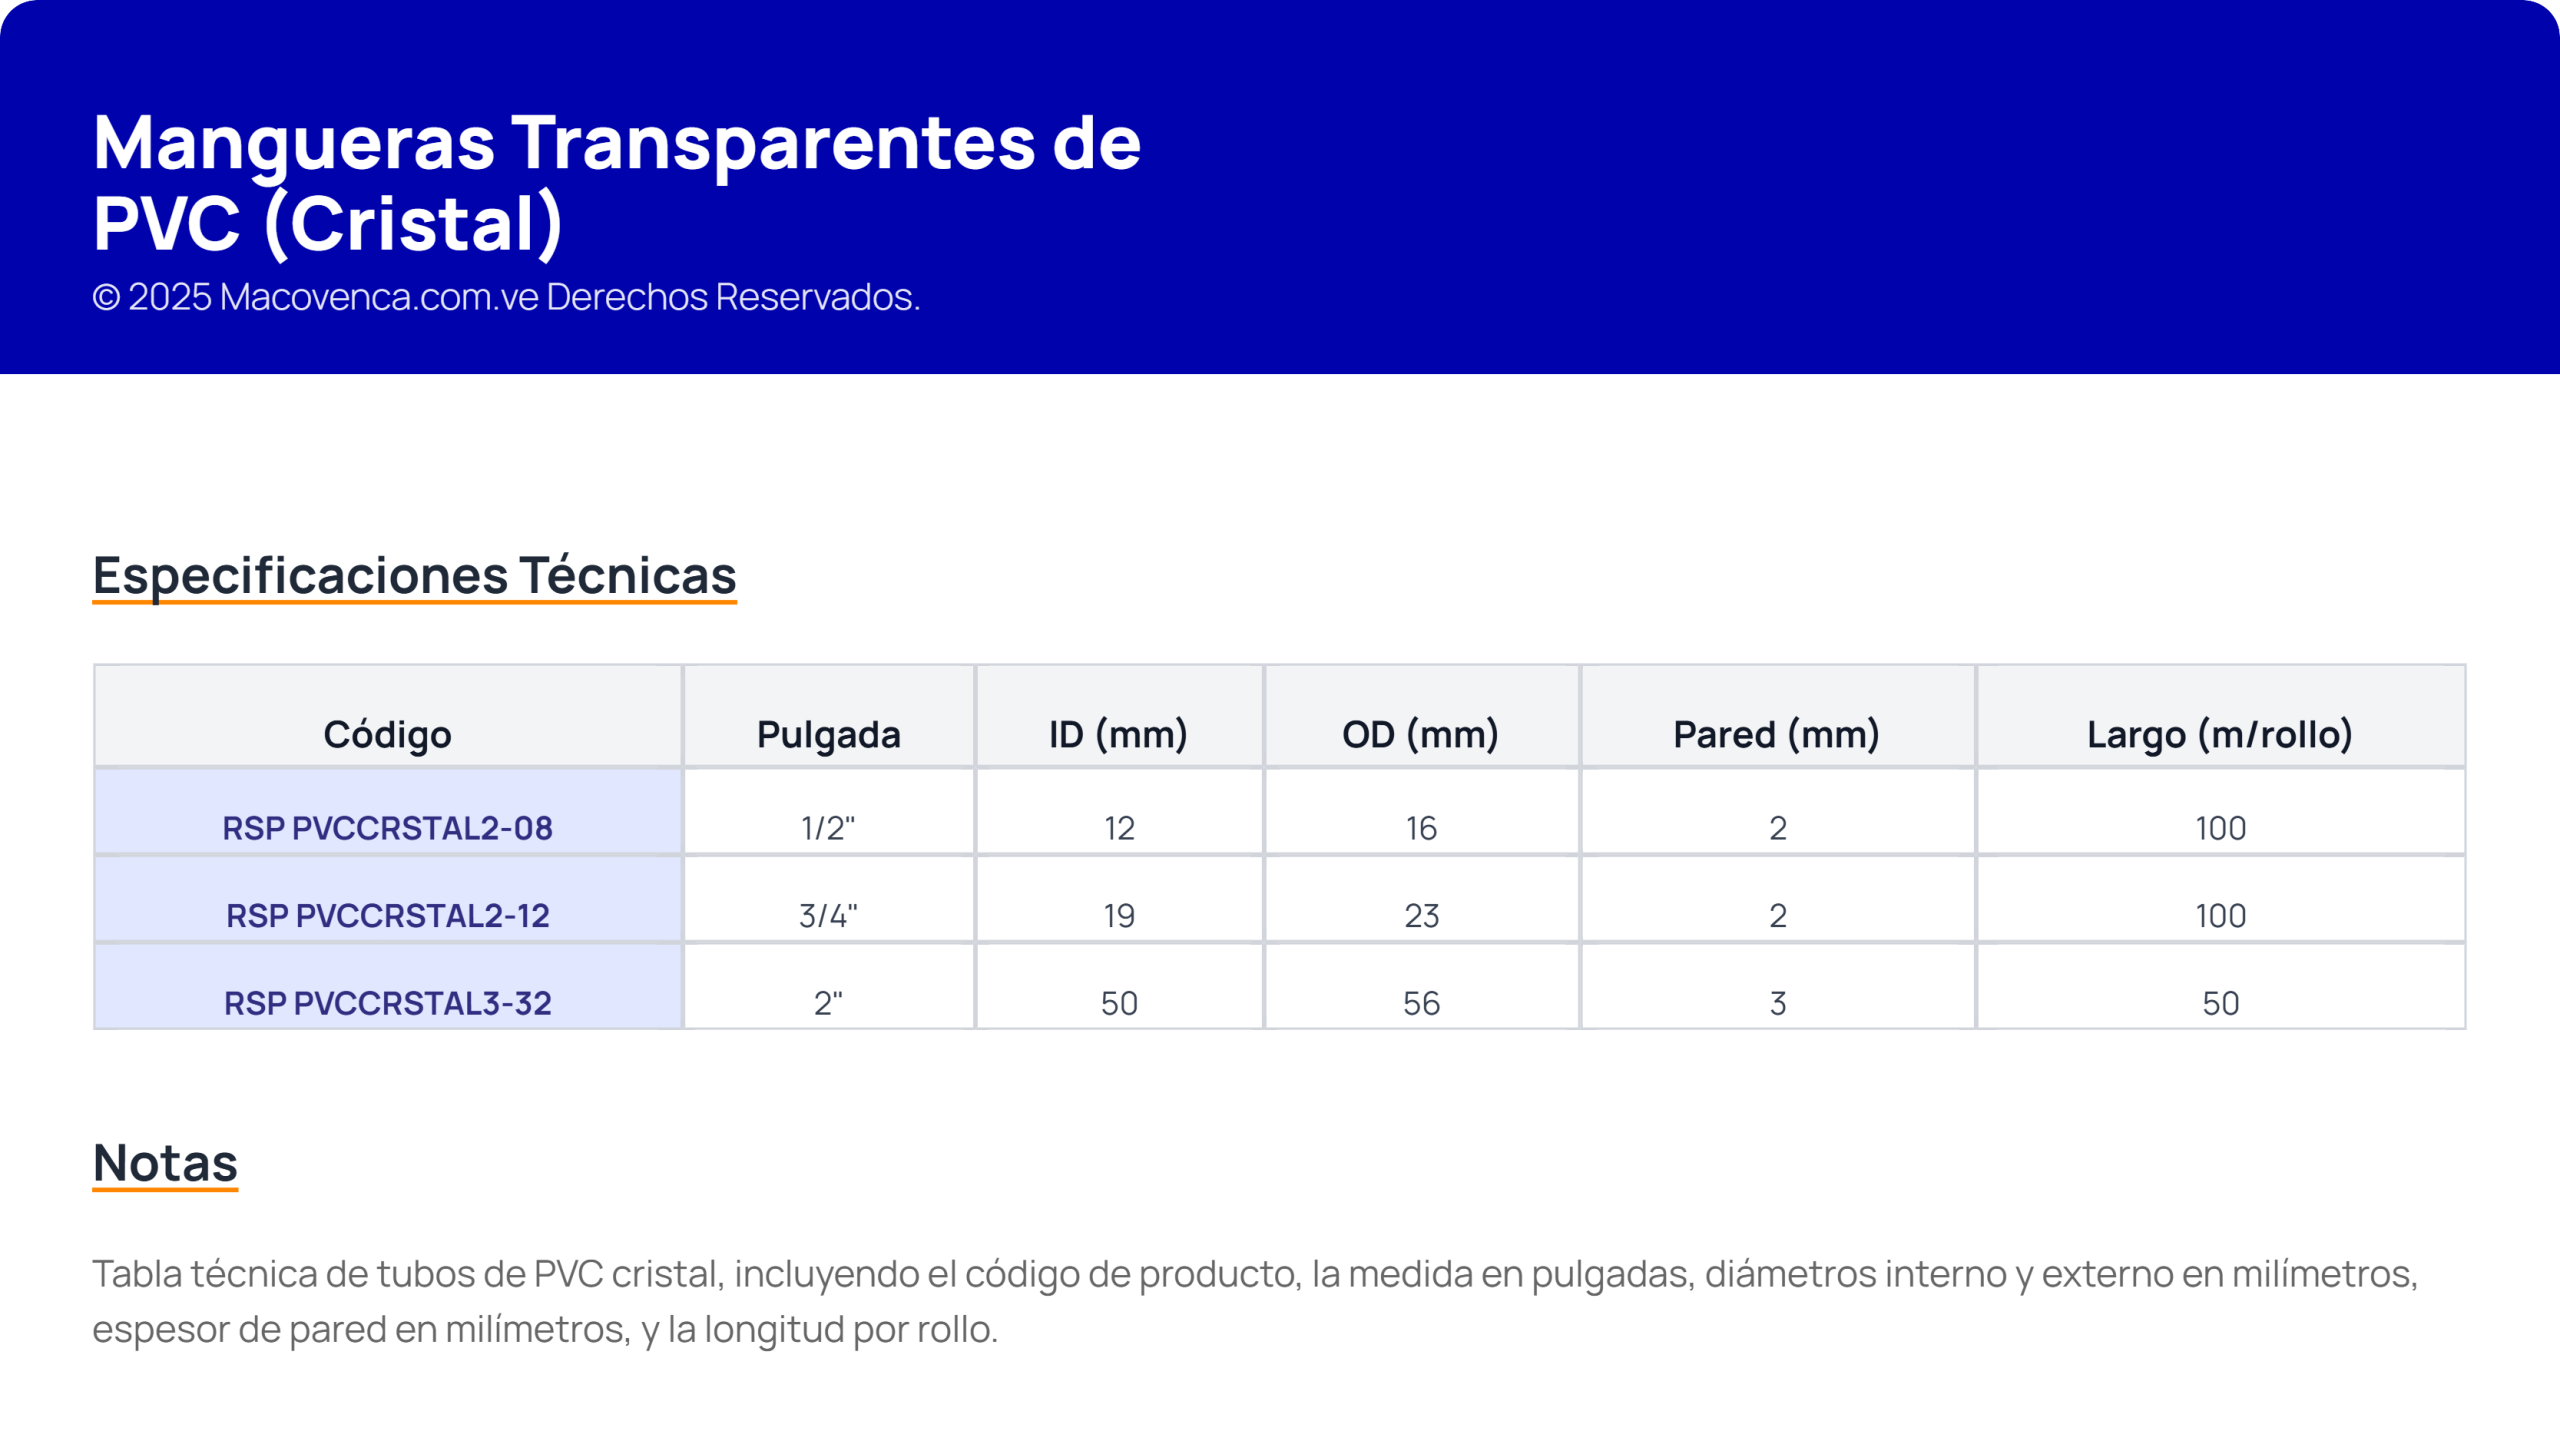The height and width of the screenshot is (1431, 2560).
Task: Click the Notas section heading
Action: tap(165, 1162)
